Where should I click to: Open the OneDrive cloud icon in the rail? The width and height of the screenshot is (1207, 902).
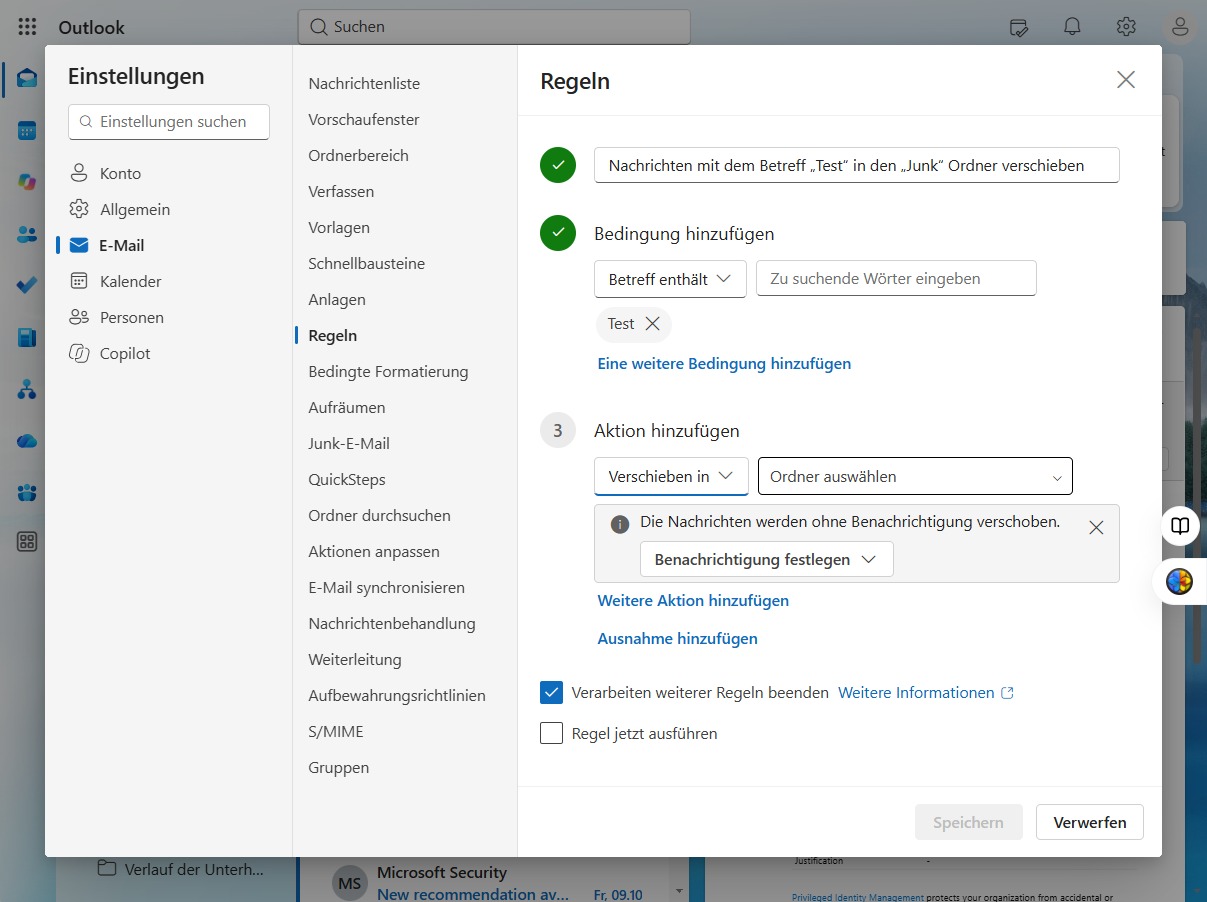tap(27, 441)
